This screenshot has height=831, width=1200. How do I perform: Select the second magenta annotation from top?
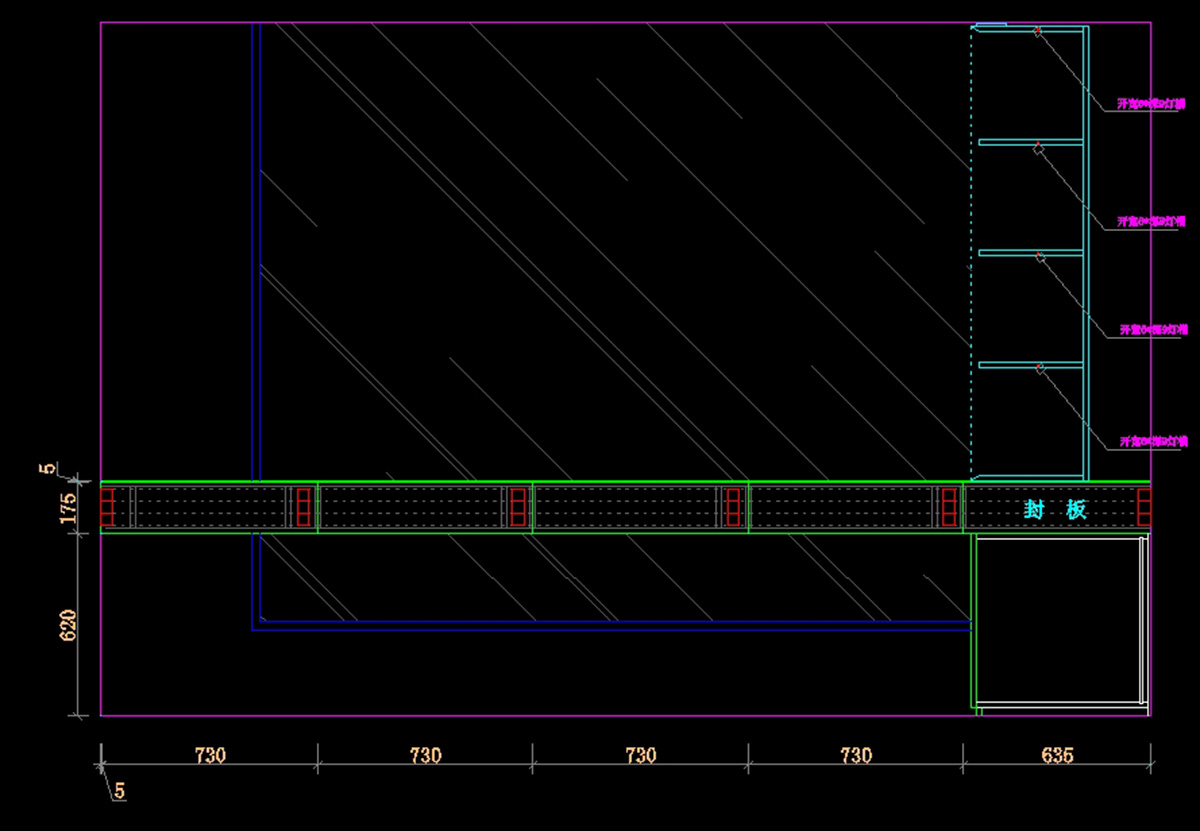(1152, 221)
